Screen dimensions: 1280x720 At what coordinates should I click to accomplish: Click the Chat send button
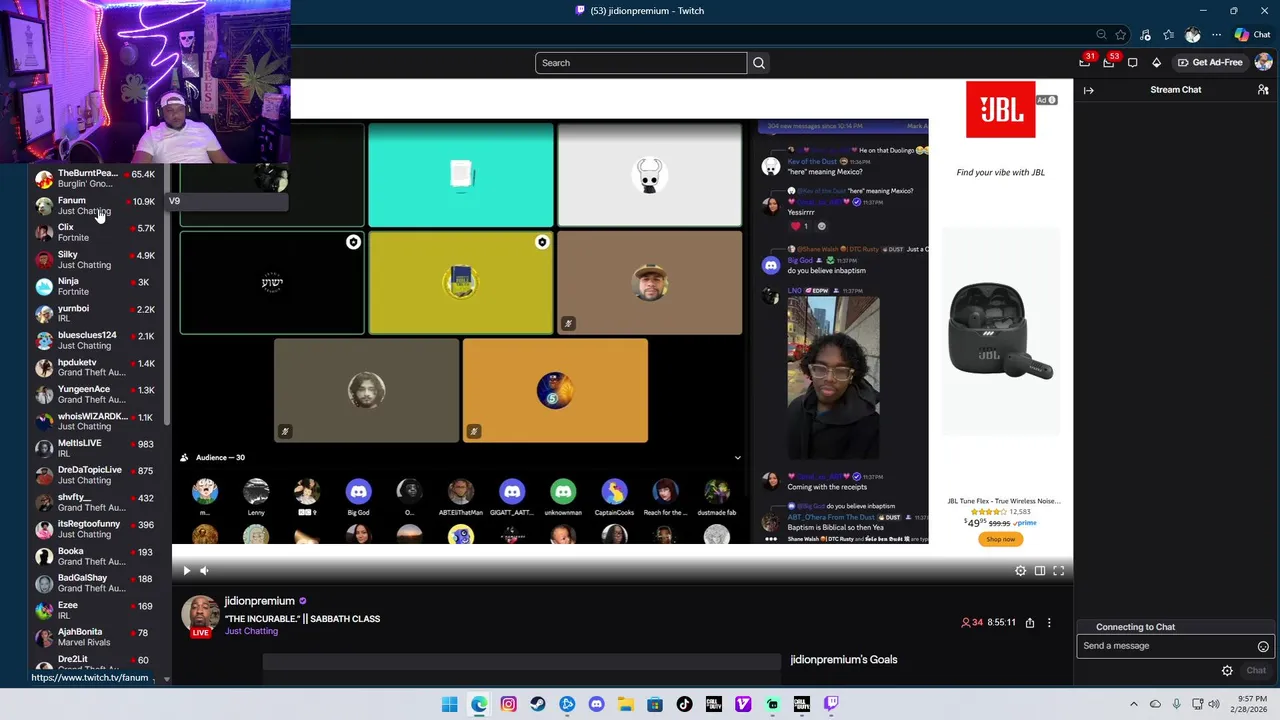[1256, 671]
